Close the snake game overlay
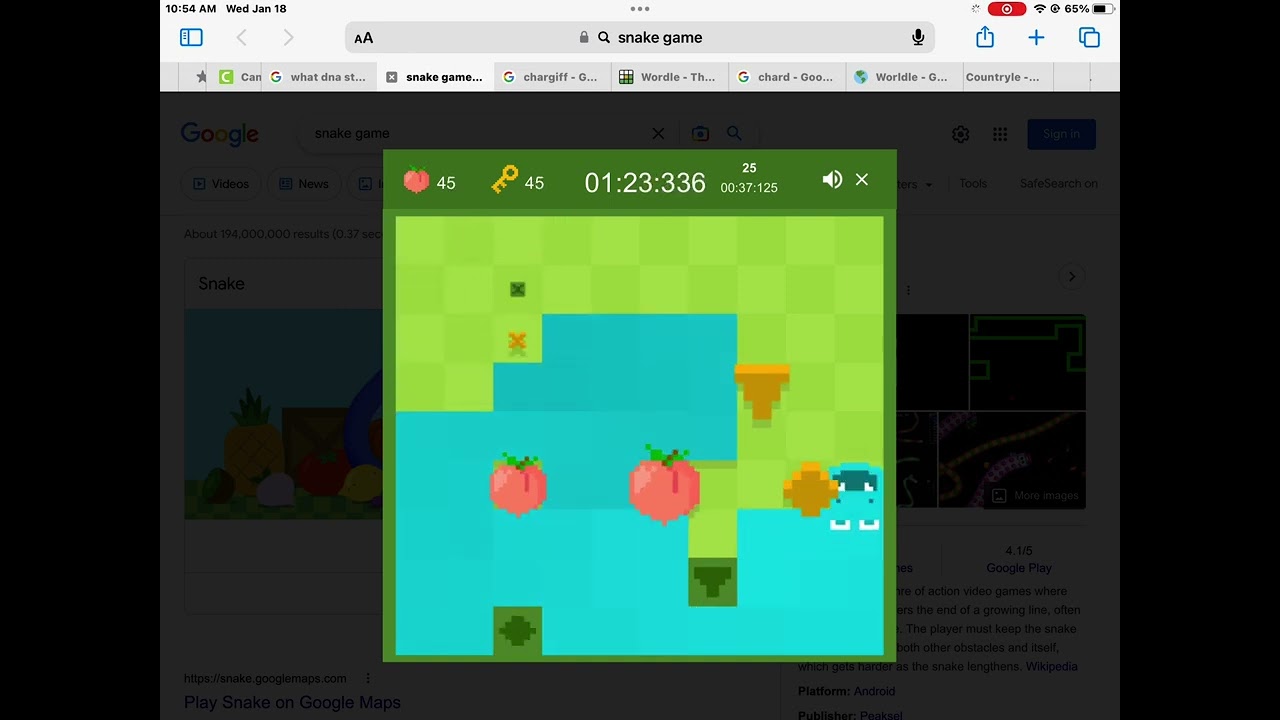The width and height of the screenshot is (1280, 720). (862, 180)
